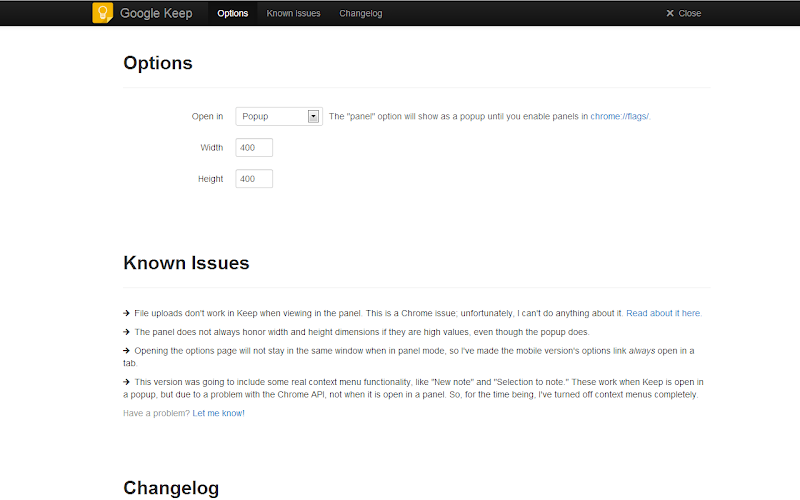Click the Known Issues section heading

click(x=186, y=263)
